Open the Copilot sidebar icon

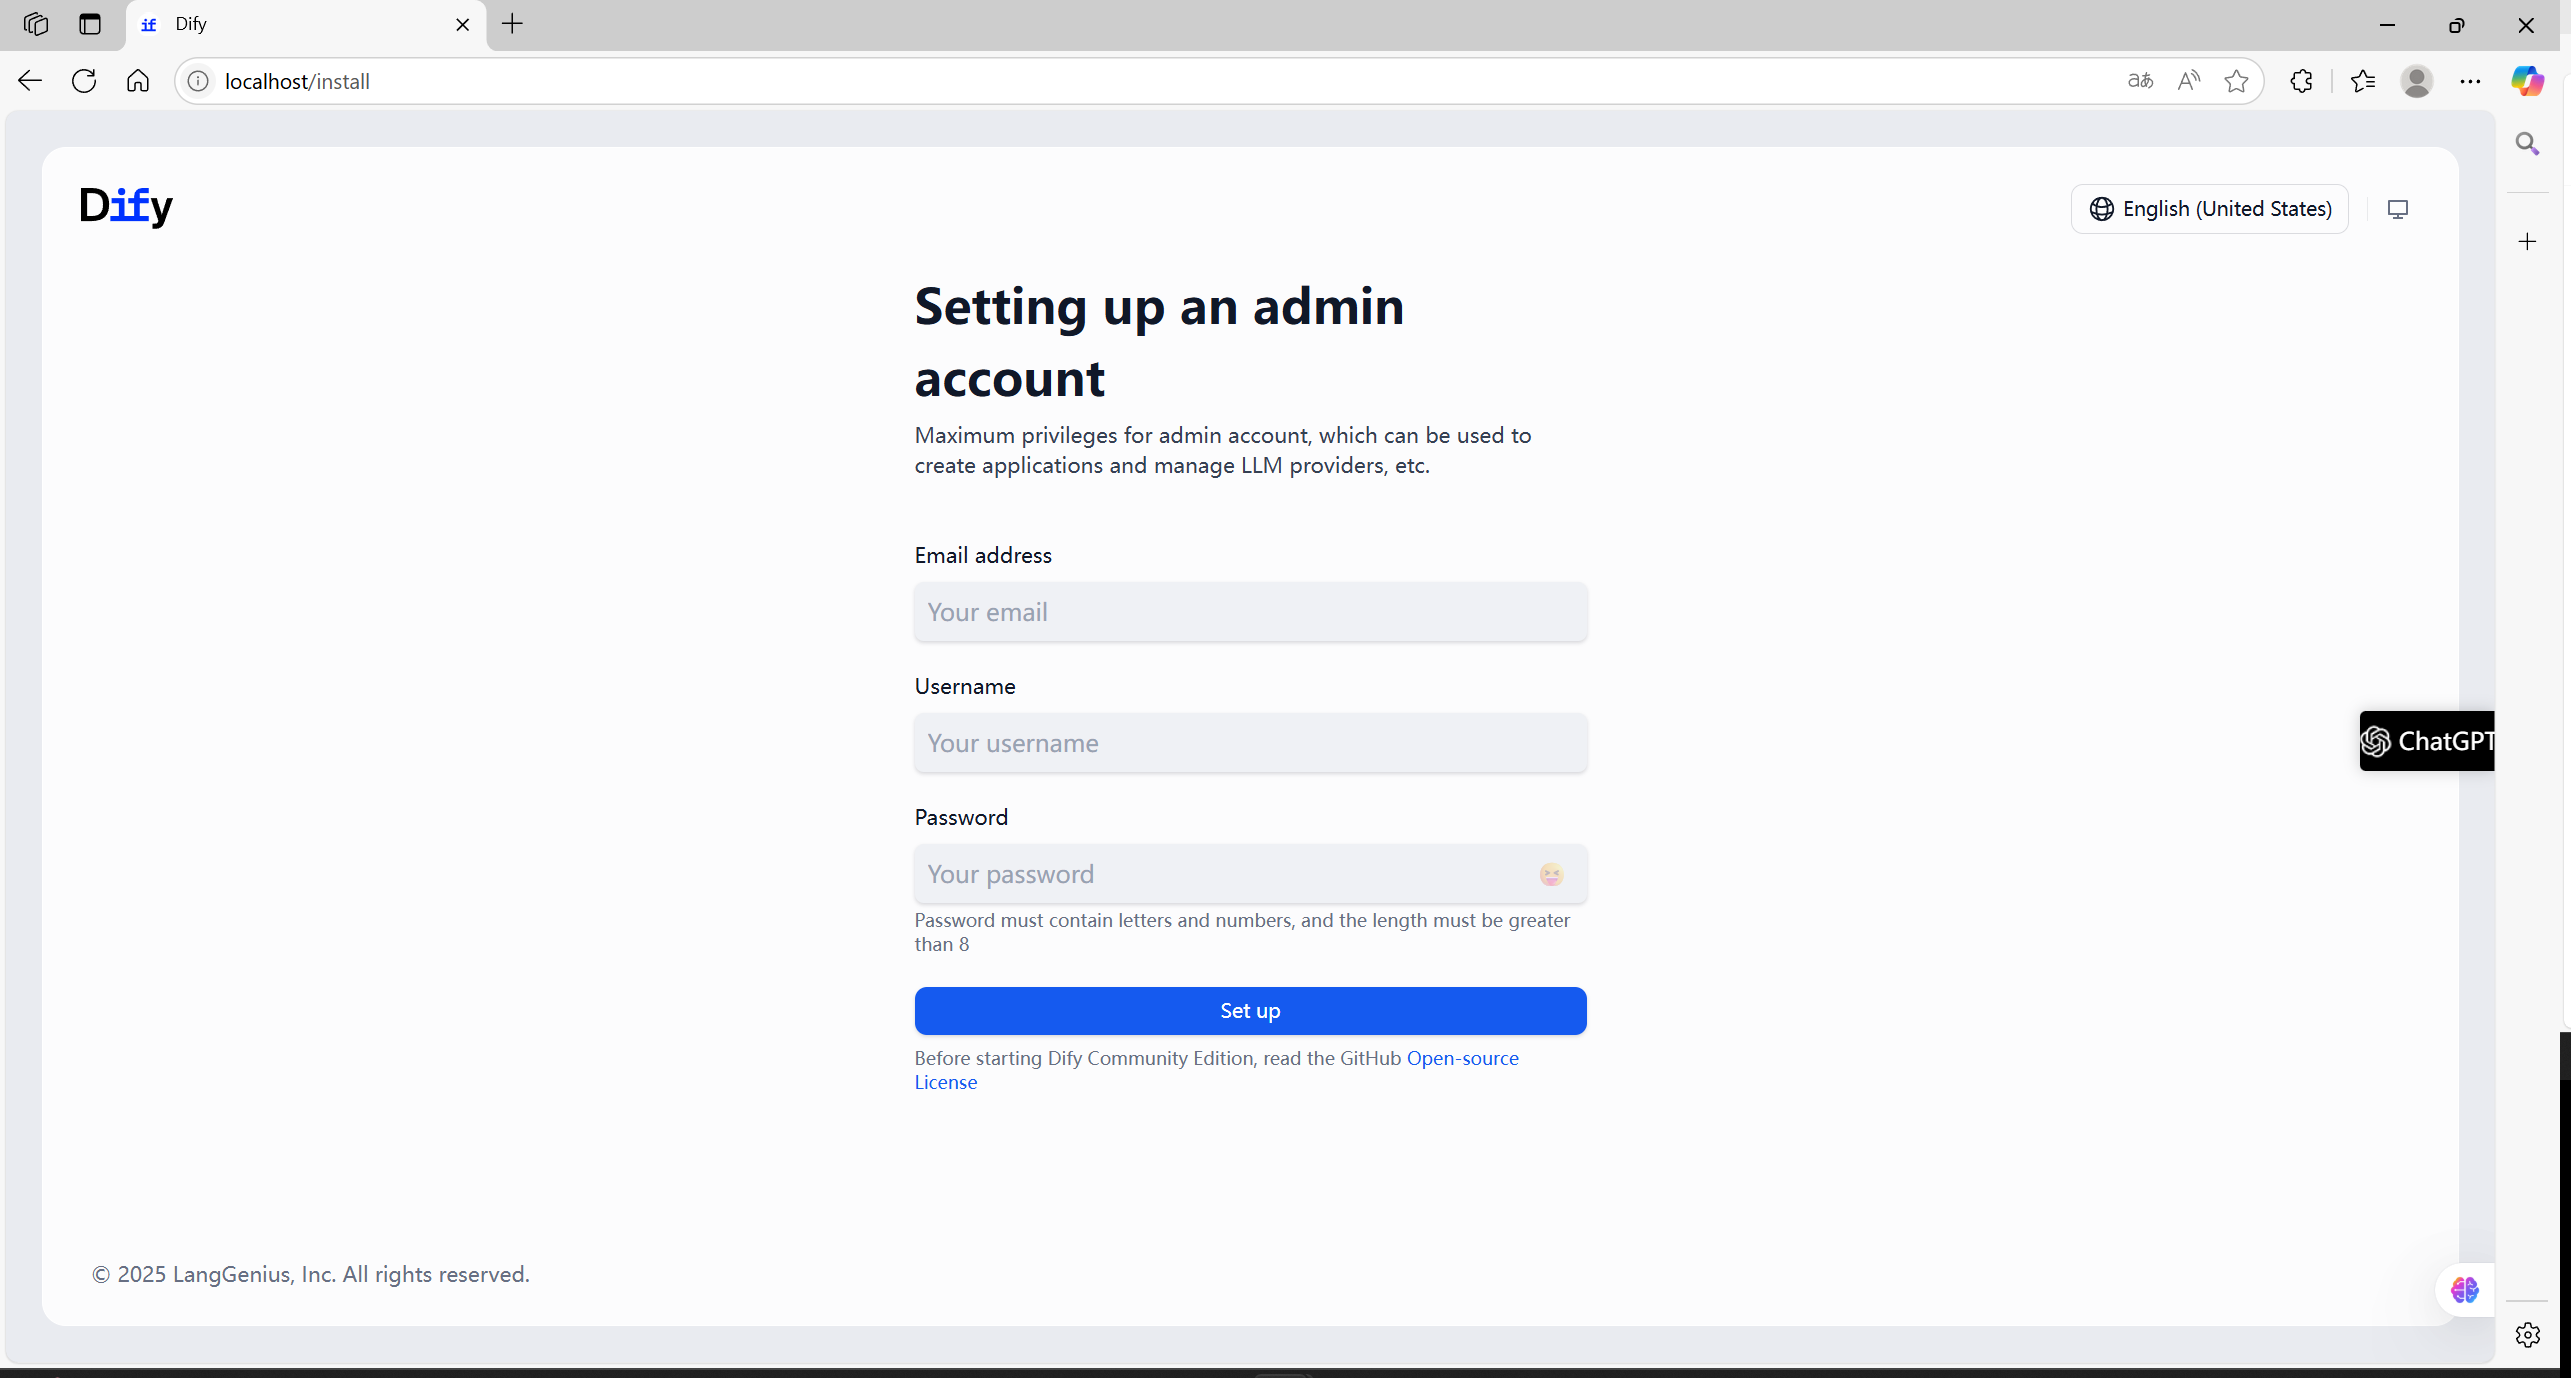click(x=2527, y=81)
